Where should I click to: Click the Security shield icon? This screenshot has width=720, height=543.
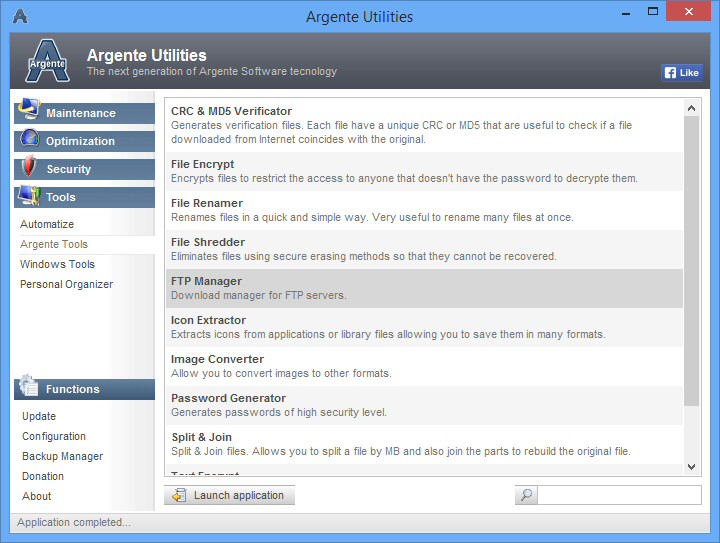(x=29, y=167)
